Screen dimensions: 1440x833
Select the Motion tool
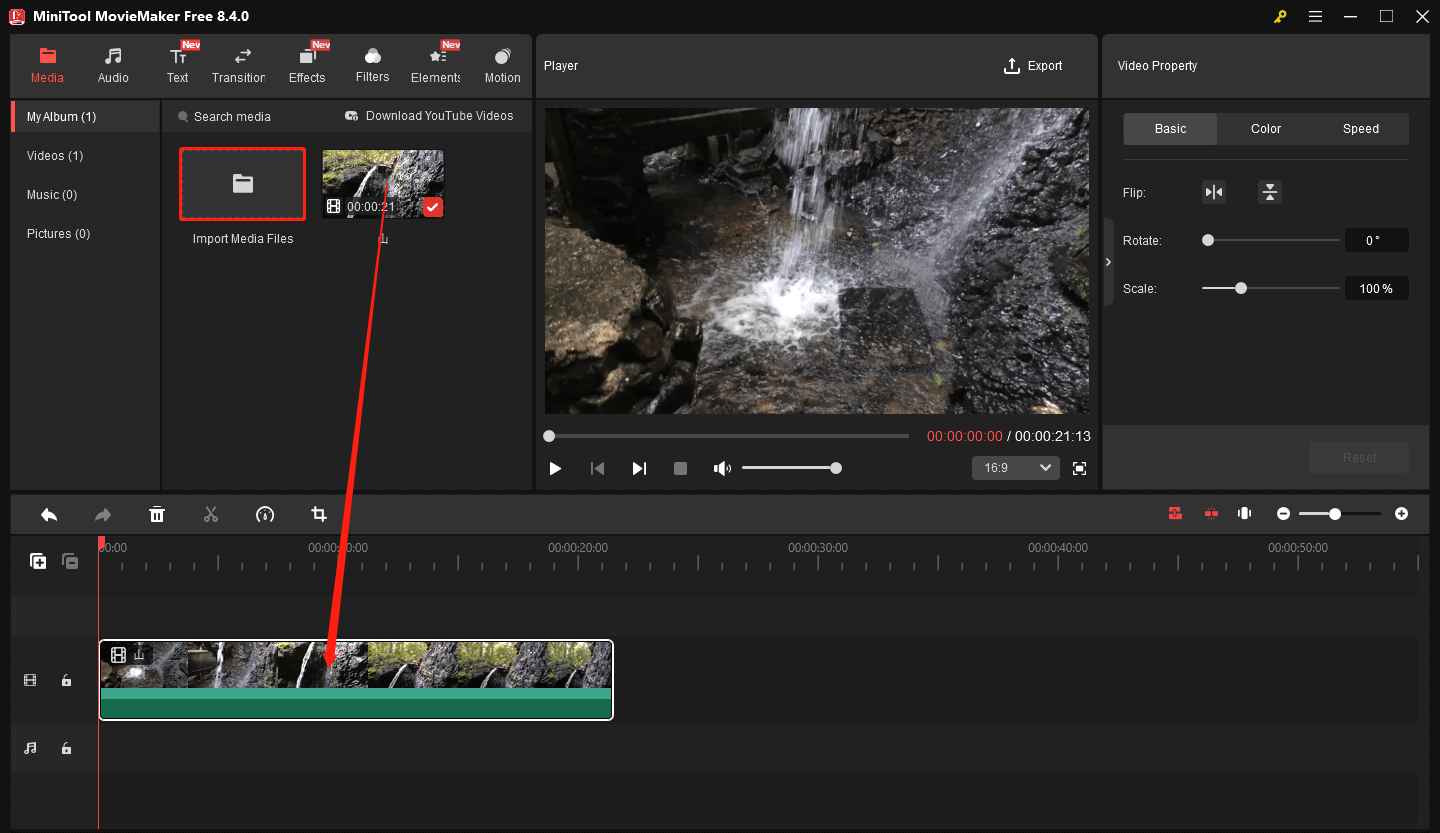point(502,64)
